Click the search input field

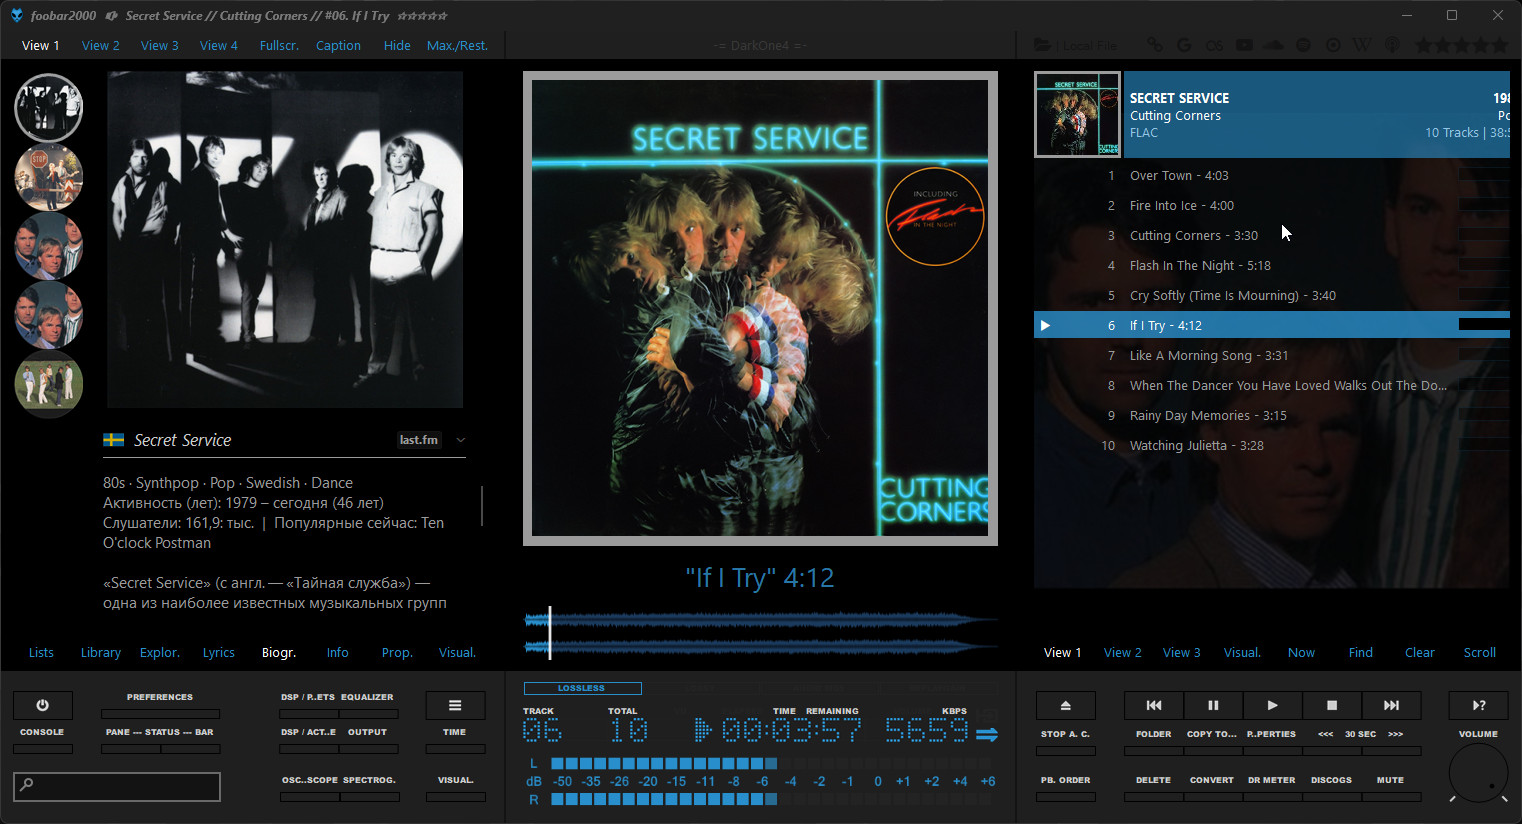point(117,786)
